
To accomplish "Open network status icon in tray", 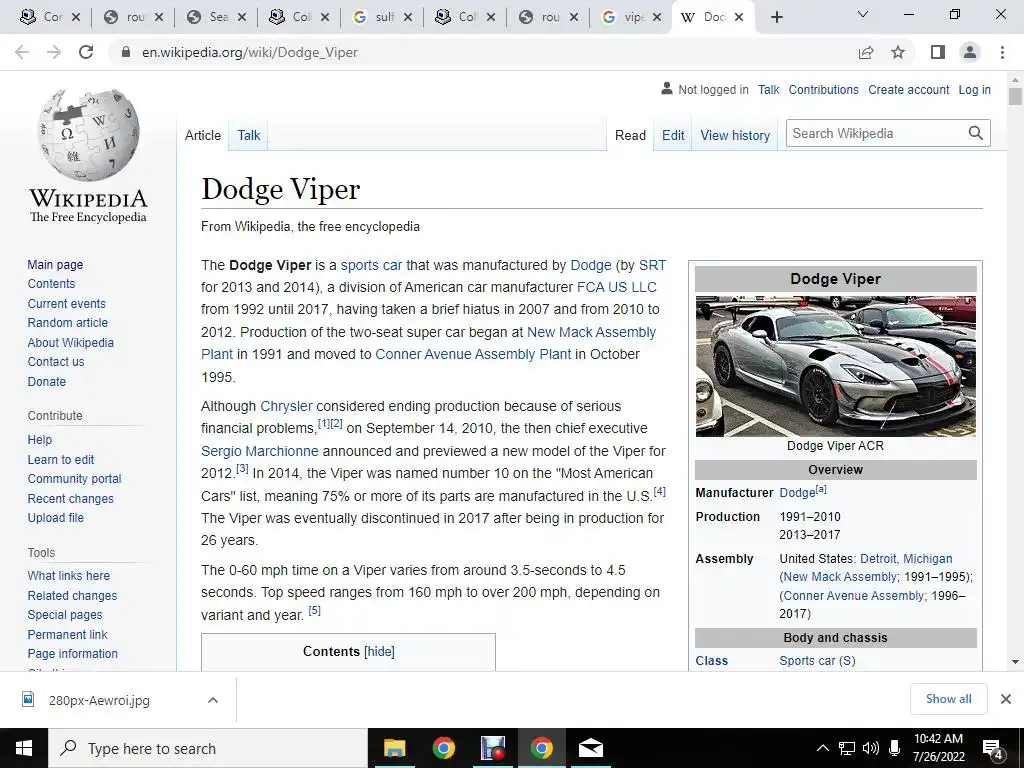I will (846, 748).
